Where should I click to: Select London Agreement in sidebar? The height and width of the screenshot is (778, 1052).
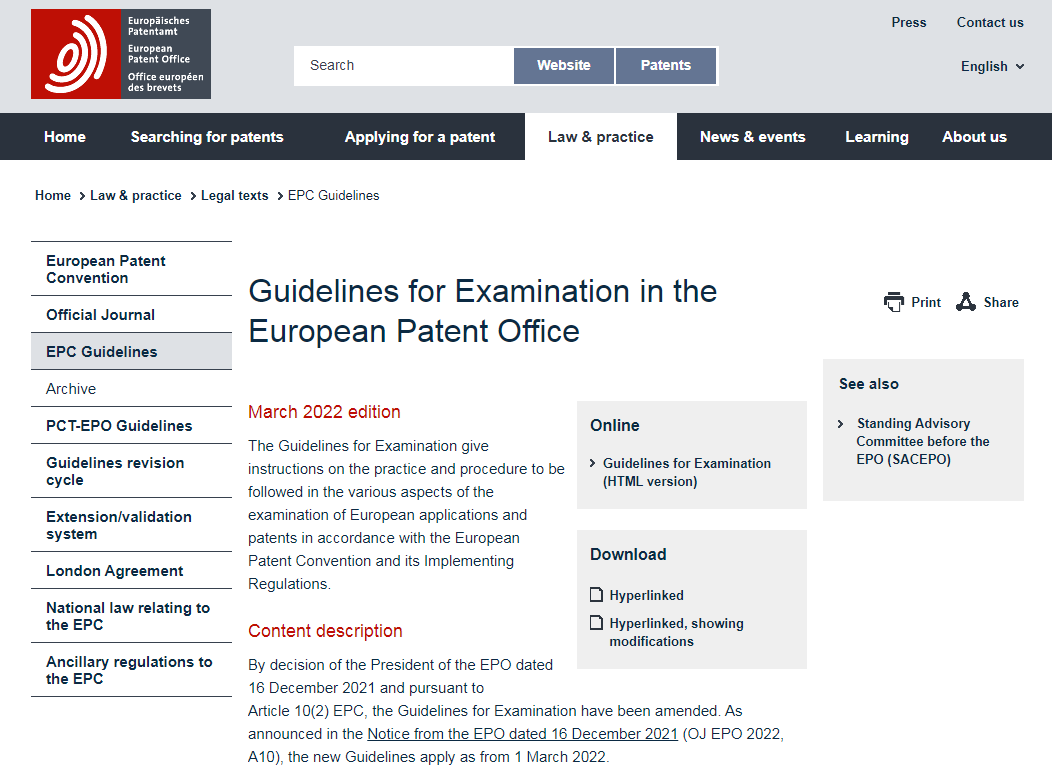(114, 571)
